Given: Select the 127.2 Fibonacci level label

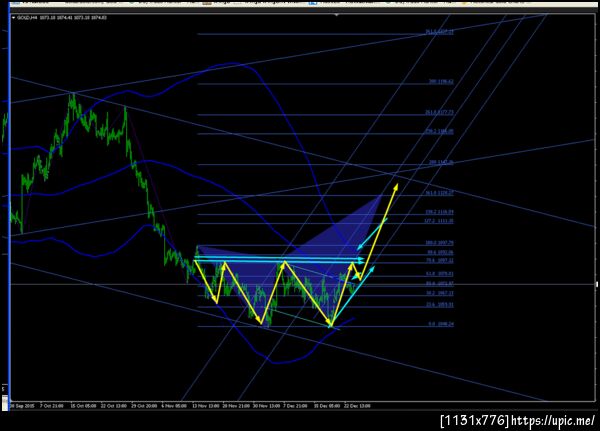Looking at the screenshot, I should tap(439, 221).
